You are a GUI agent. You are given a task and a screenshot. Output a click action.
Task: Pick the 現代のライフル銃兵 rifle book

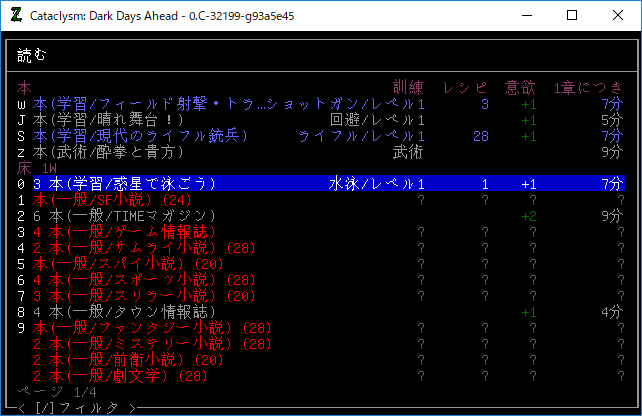(140, 136)
